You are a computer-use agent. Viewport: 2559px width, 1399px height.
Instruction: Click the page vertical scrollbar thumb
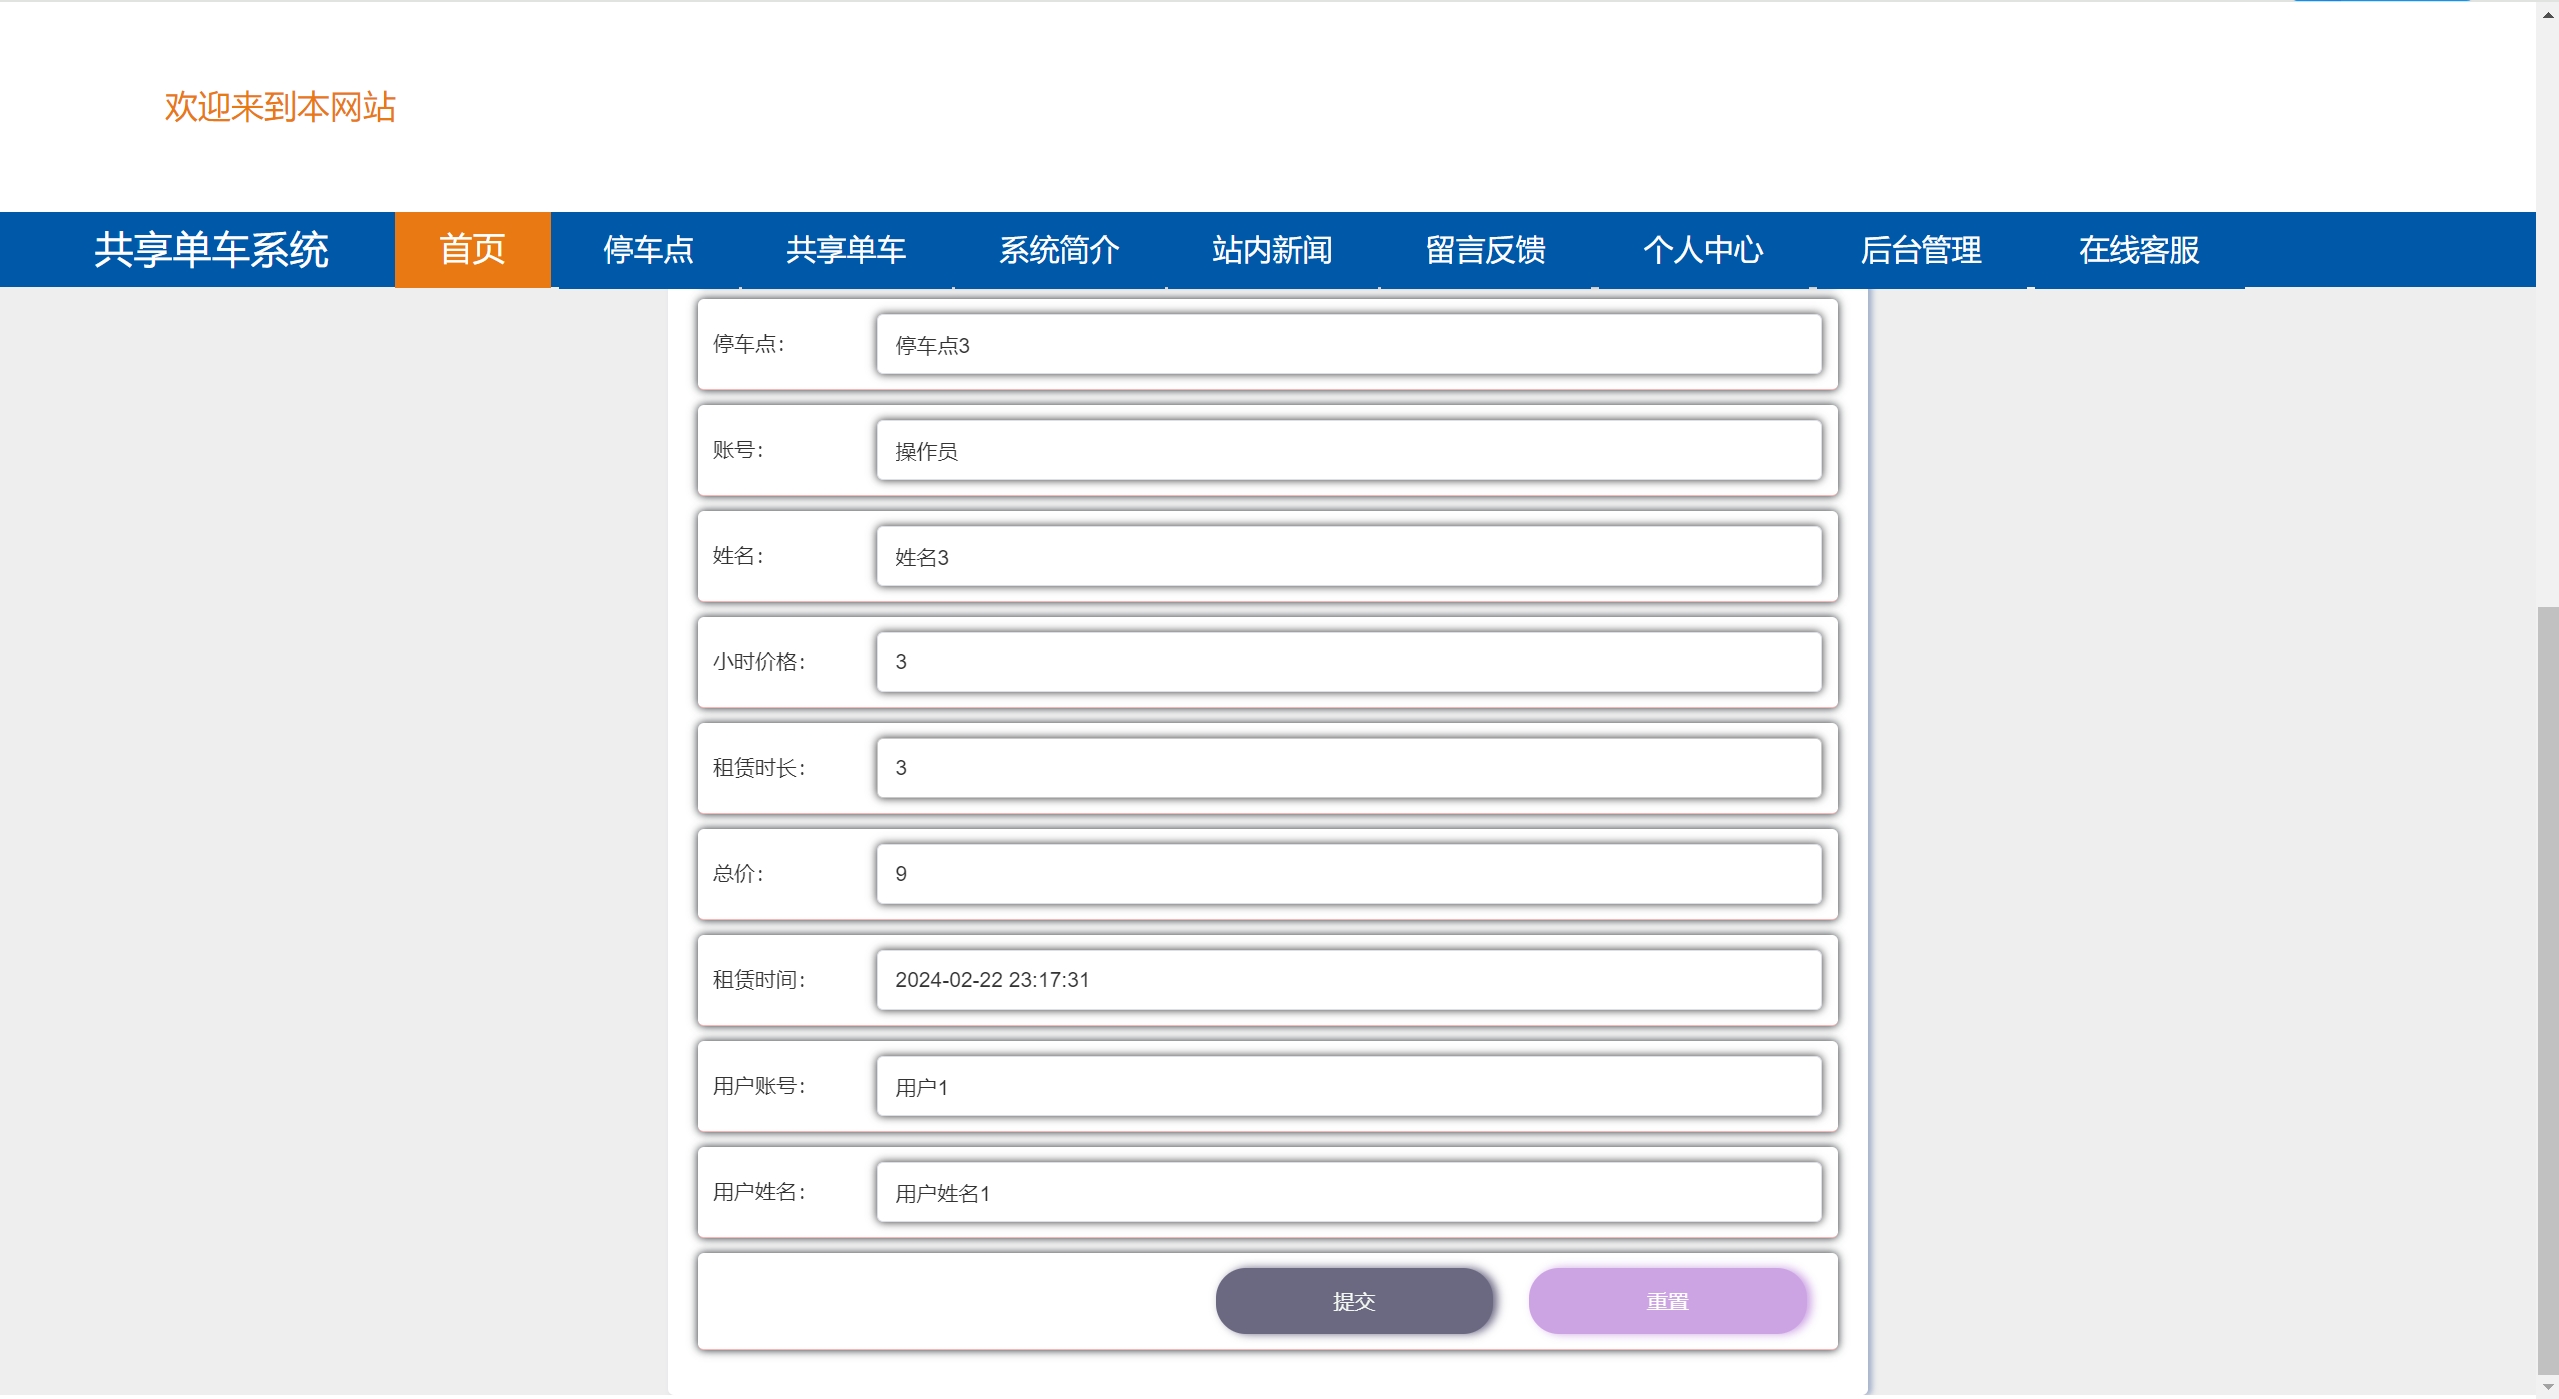(2547, 990)
